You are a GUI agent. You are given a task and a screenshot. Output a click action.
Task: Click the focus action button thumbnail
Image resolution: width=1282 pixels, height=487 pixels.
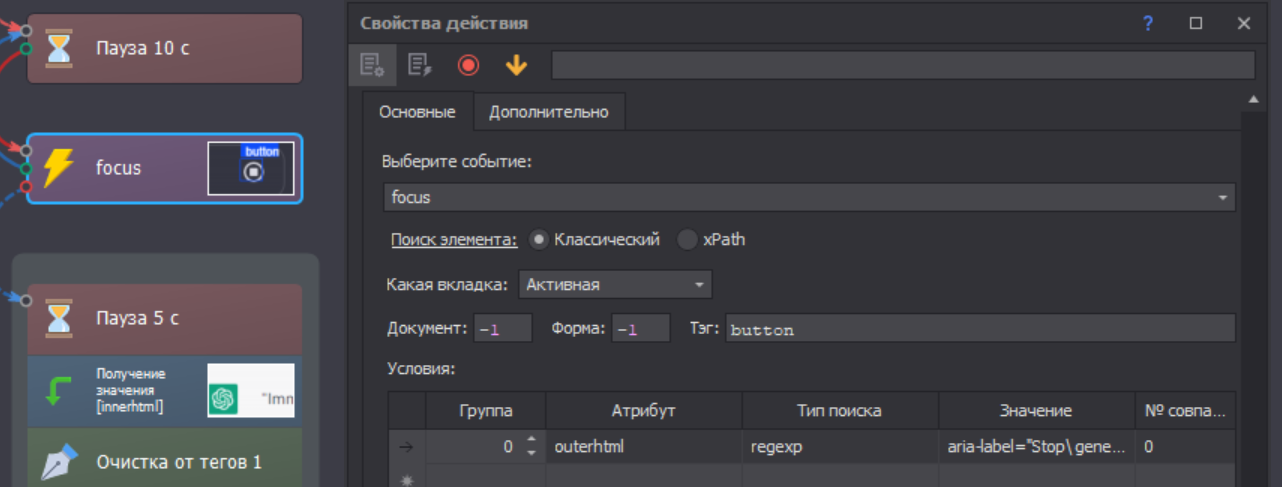pos(251,168)
